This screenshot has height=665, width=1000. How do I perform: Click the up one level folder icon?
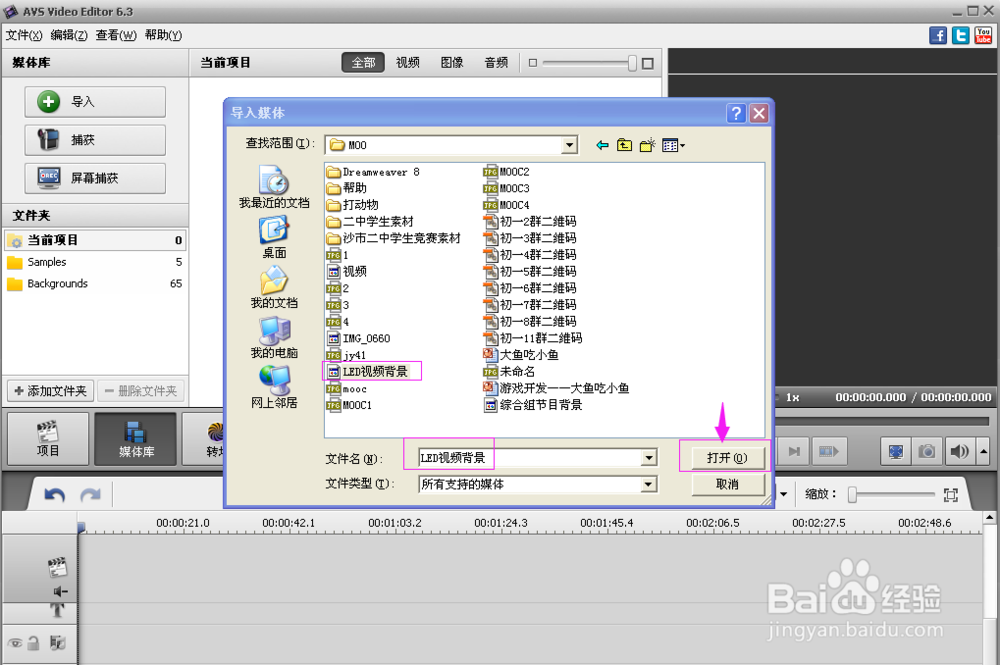click(x=623, y=144)
